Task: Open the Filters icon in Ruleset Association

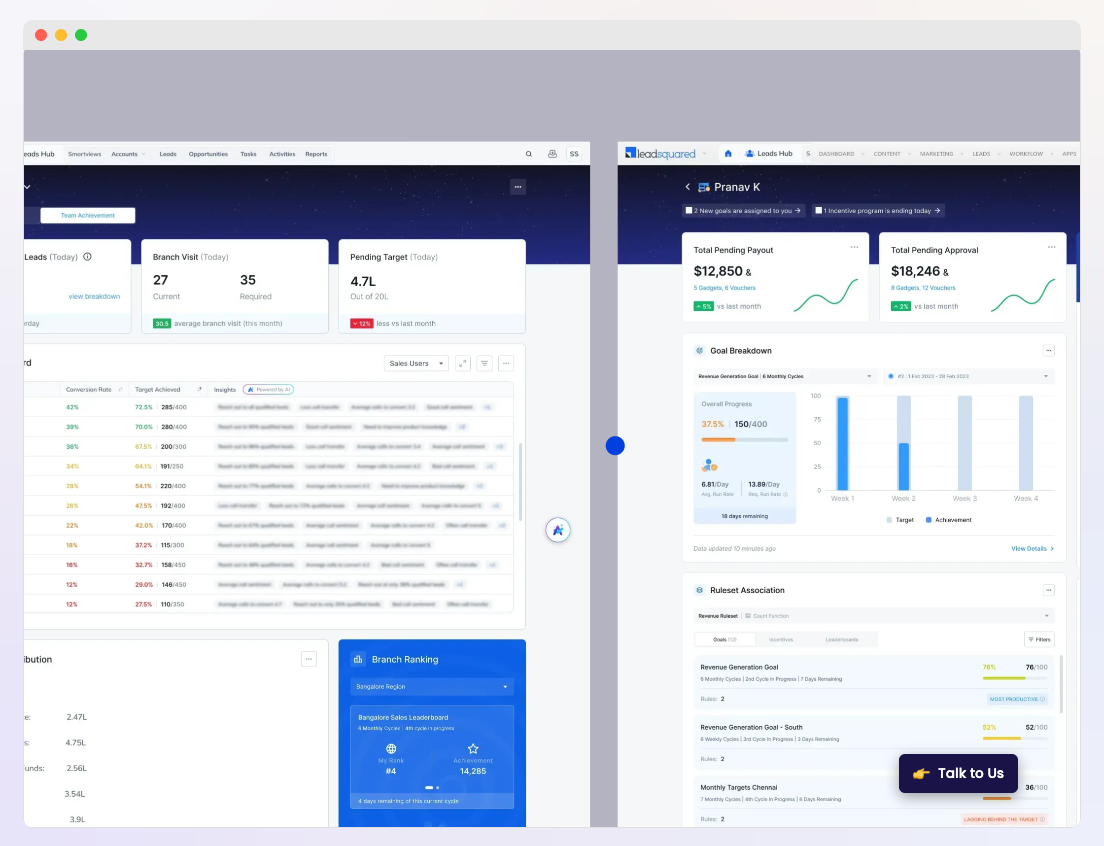Action: [x=1039, y=639]
